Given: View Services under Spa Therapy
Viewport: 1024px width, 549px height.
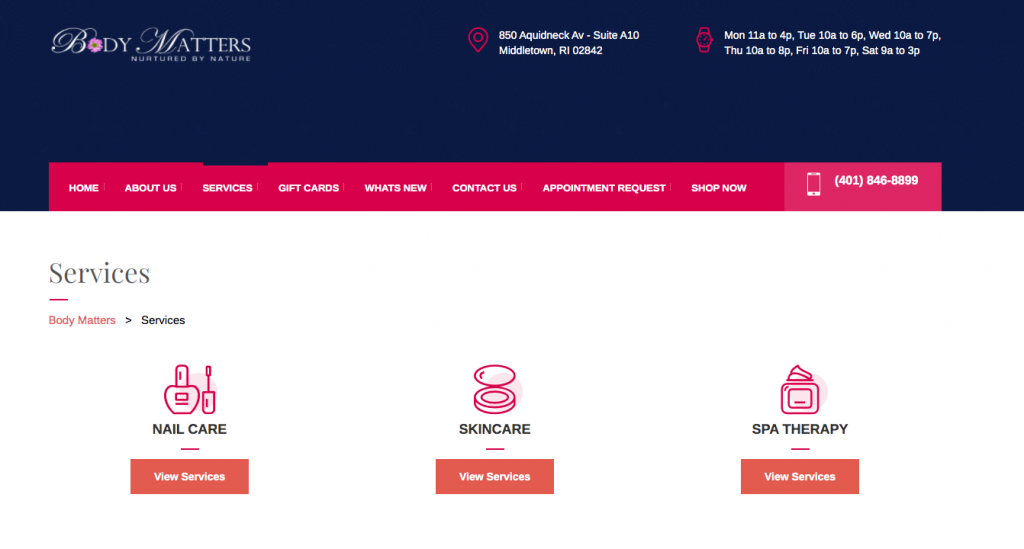Looking at the screenshot, I should pos(799,477).
